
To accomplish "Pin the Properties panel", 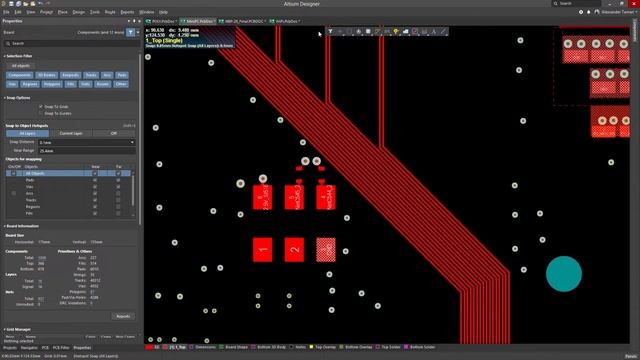I will tap(134, 21).
